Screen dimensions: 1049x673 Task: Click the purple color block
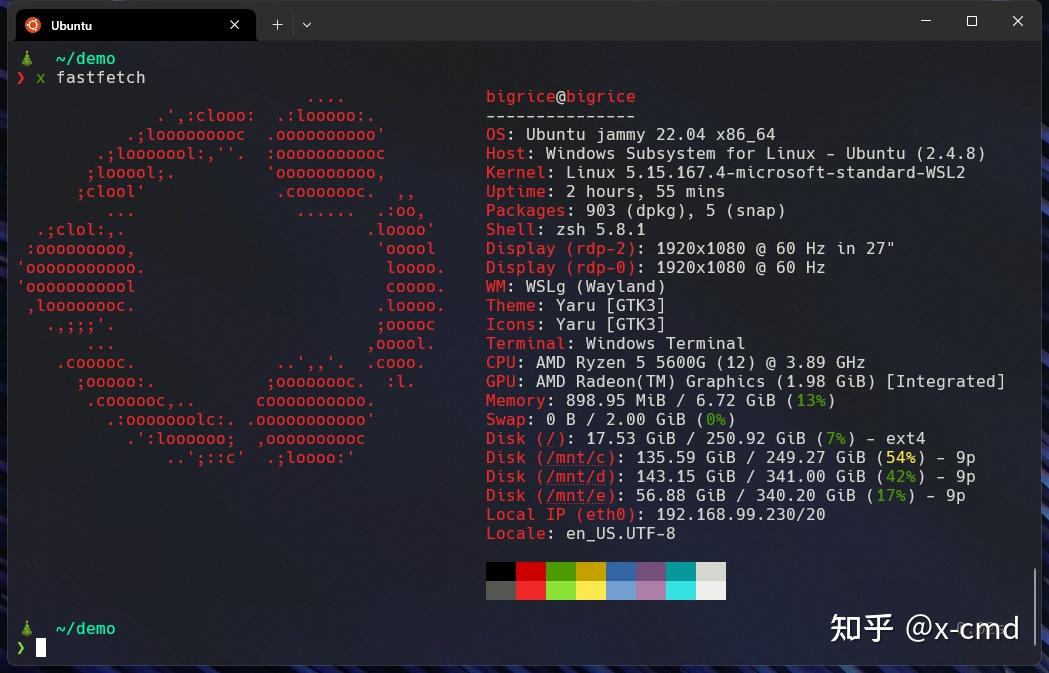click(x=651, y=571)
